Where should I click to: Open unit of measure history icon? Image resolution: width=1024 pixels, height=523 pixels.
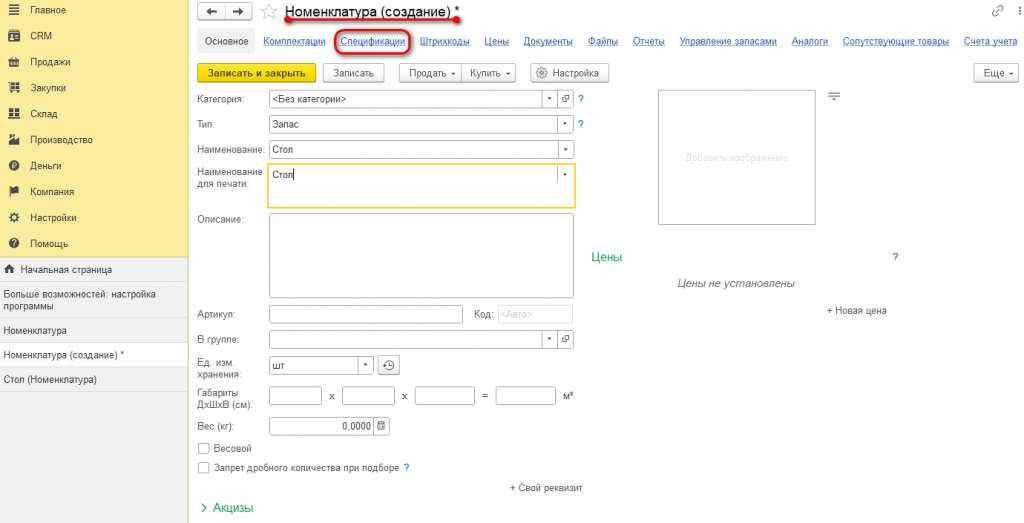[389, 366]
